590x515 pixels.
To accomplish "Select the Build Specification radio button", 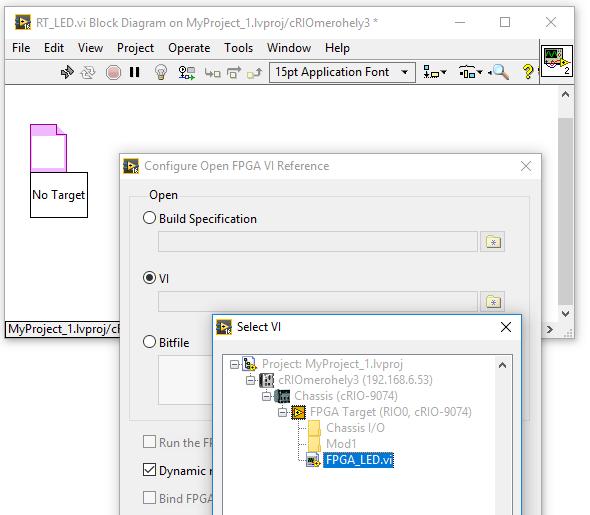I will click(x=149, y=218).
